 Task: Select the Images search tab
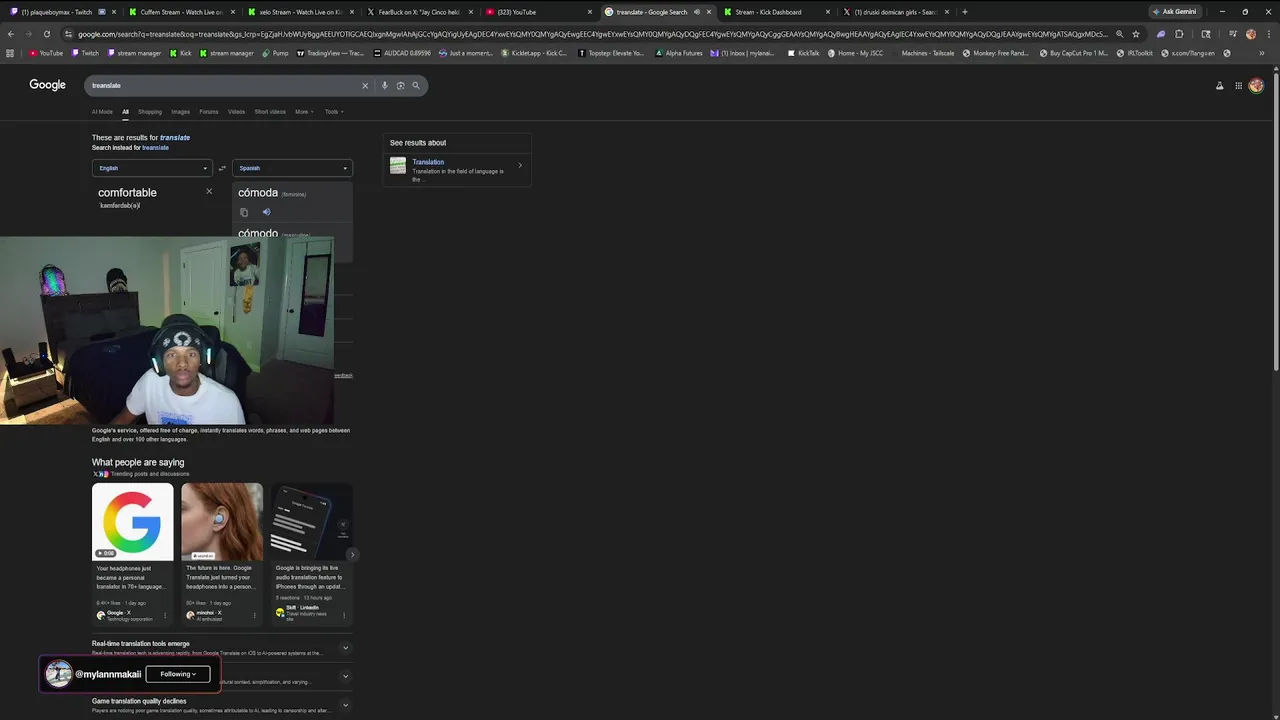tap(180, 112)
